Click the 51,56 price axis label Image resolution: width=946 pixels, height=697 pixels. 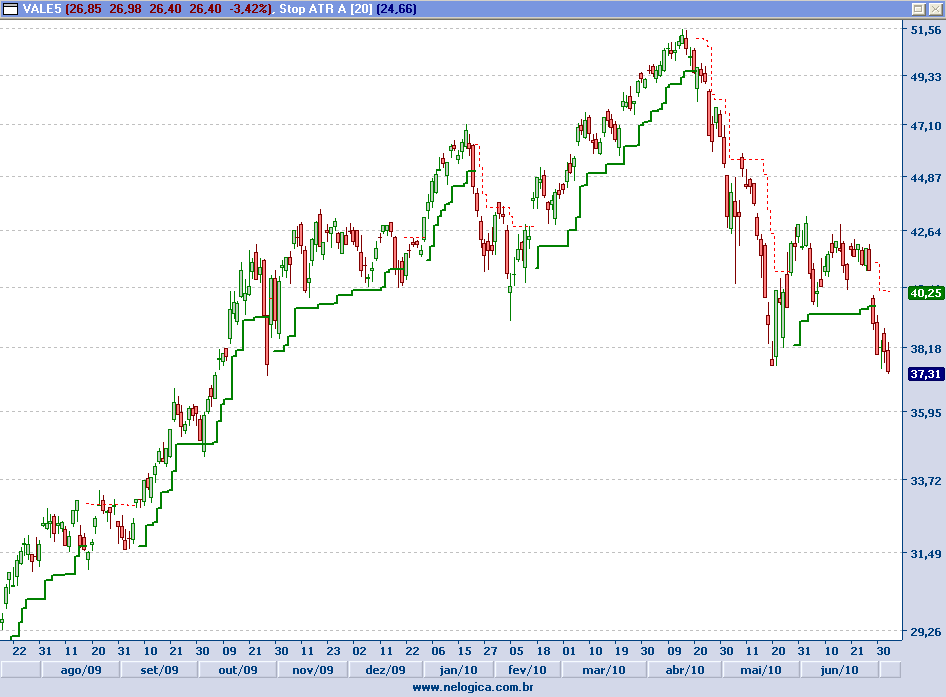(925, 30)
